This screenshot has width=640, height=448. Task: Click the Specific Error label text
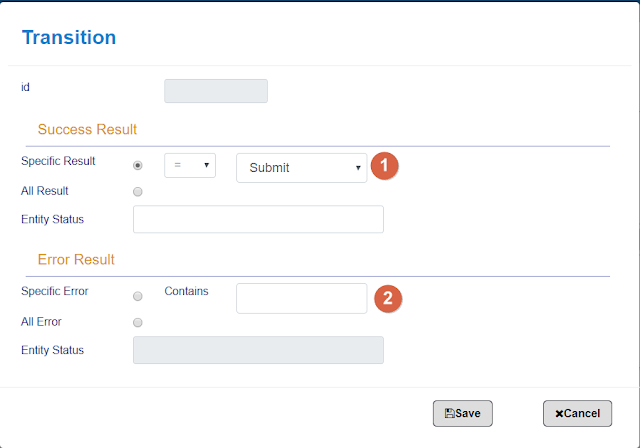click(55, 292)
